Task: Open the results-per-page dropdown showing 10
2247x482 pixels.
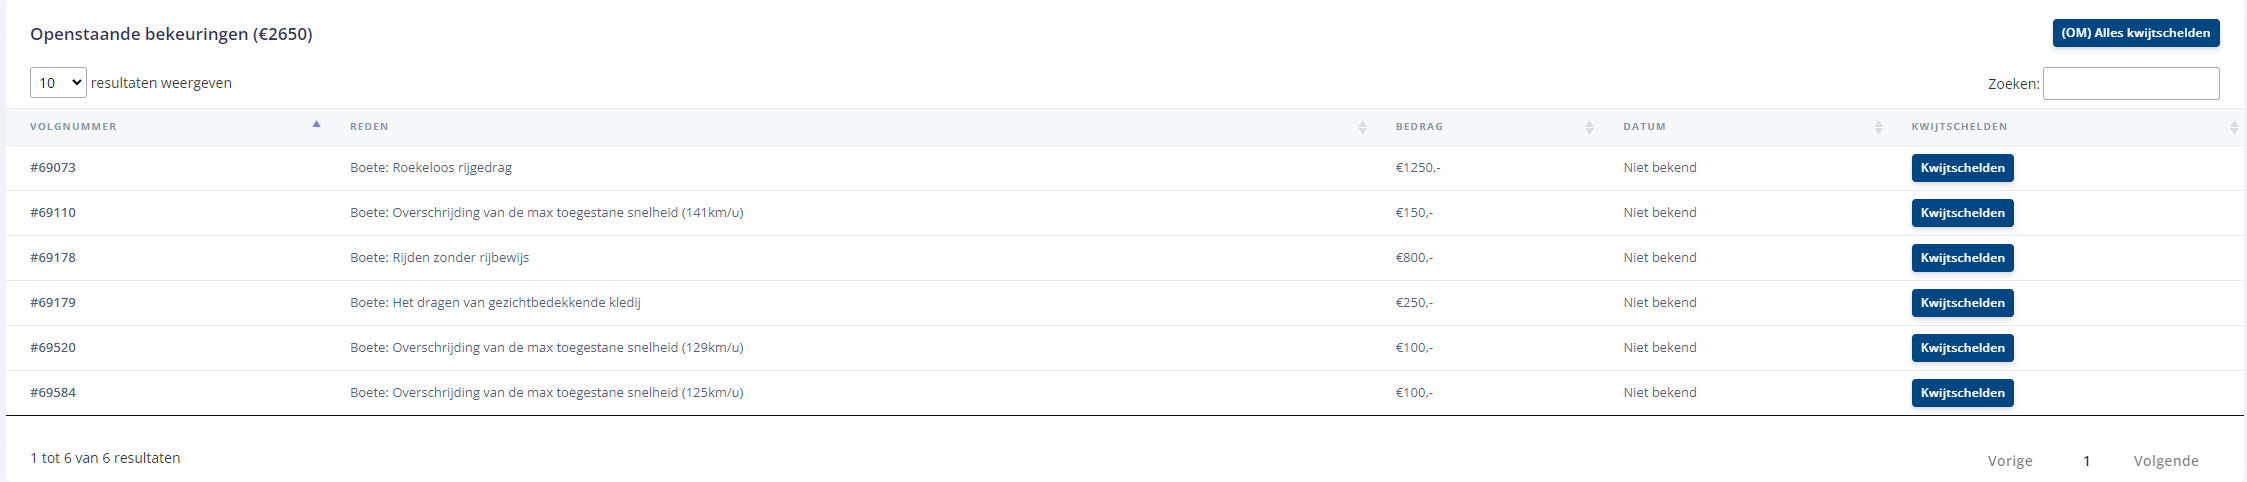Action: 58,82
